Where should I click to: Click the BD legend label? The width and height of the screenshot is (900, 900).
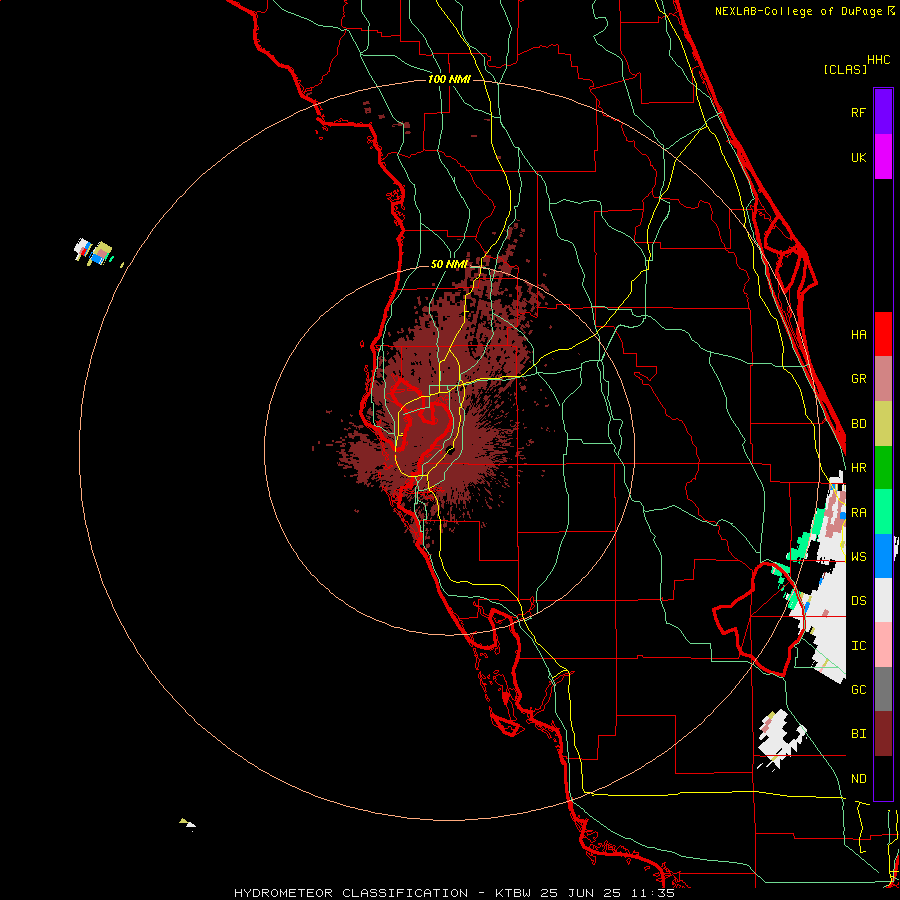tap(858, 424)
